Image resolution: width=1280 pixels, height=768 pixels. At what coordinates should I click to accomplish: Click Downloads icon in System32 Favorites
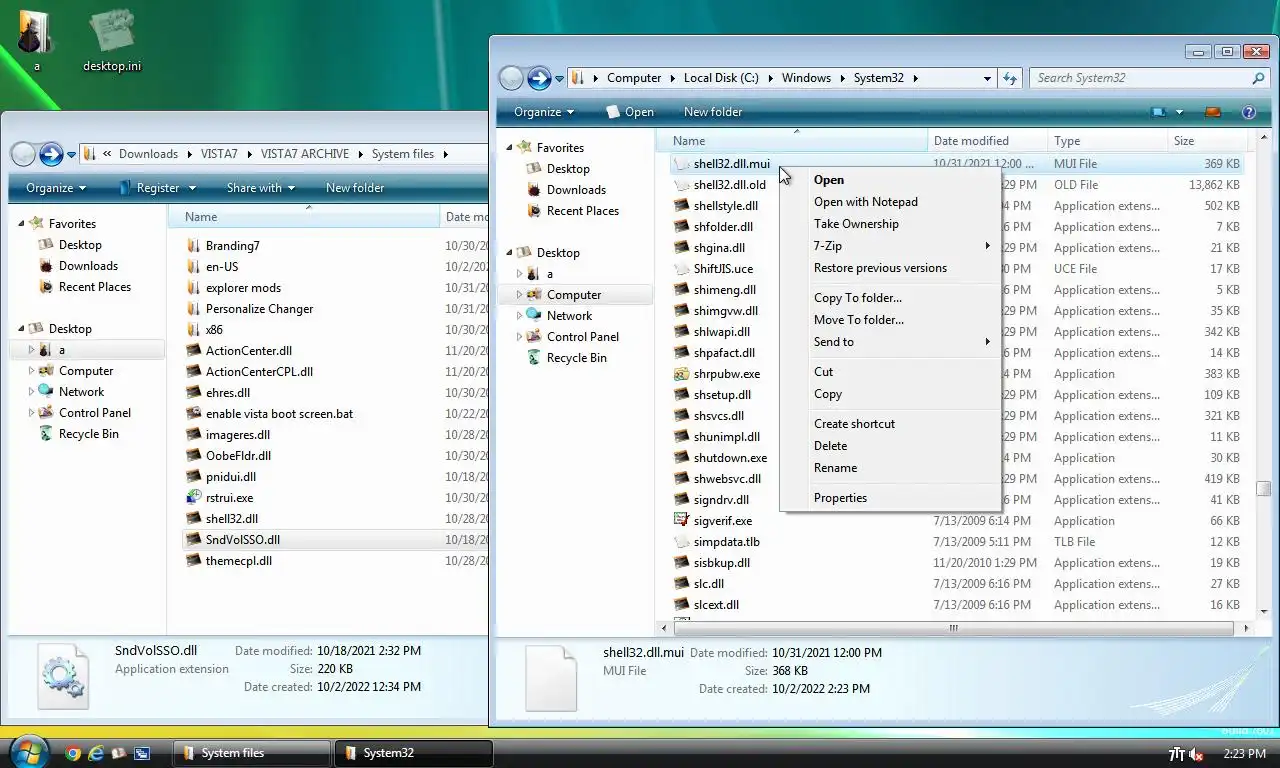(x=534, y=190)
